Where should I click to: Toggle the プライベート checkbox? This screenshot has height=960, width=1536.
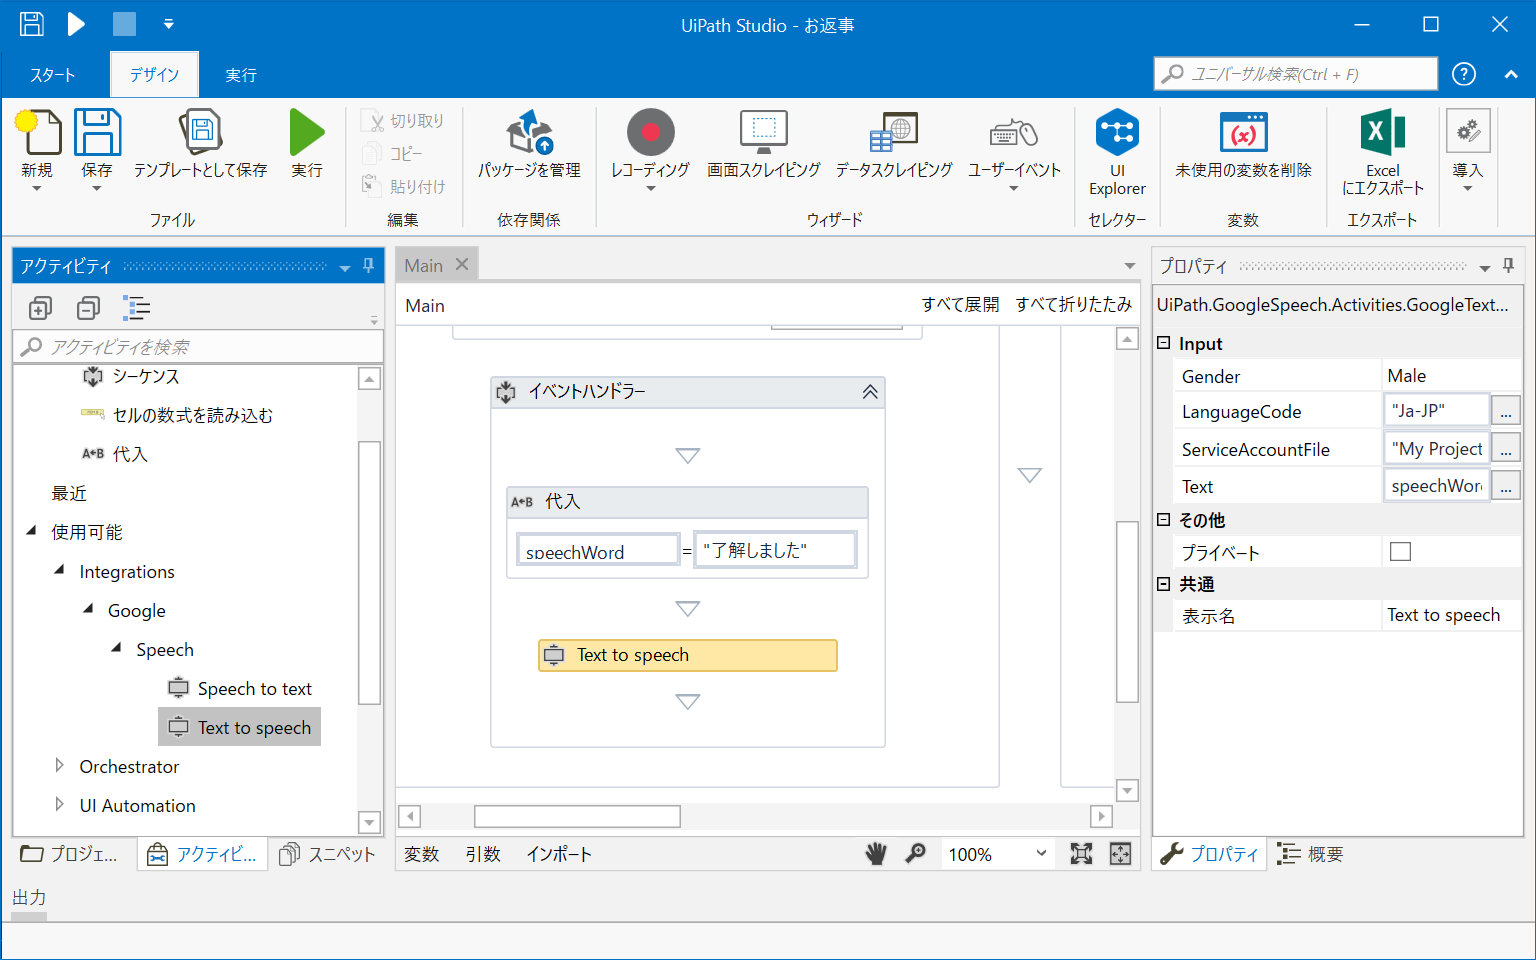[x=1401, y=552]
